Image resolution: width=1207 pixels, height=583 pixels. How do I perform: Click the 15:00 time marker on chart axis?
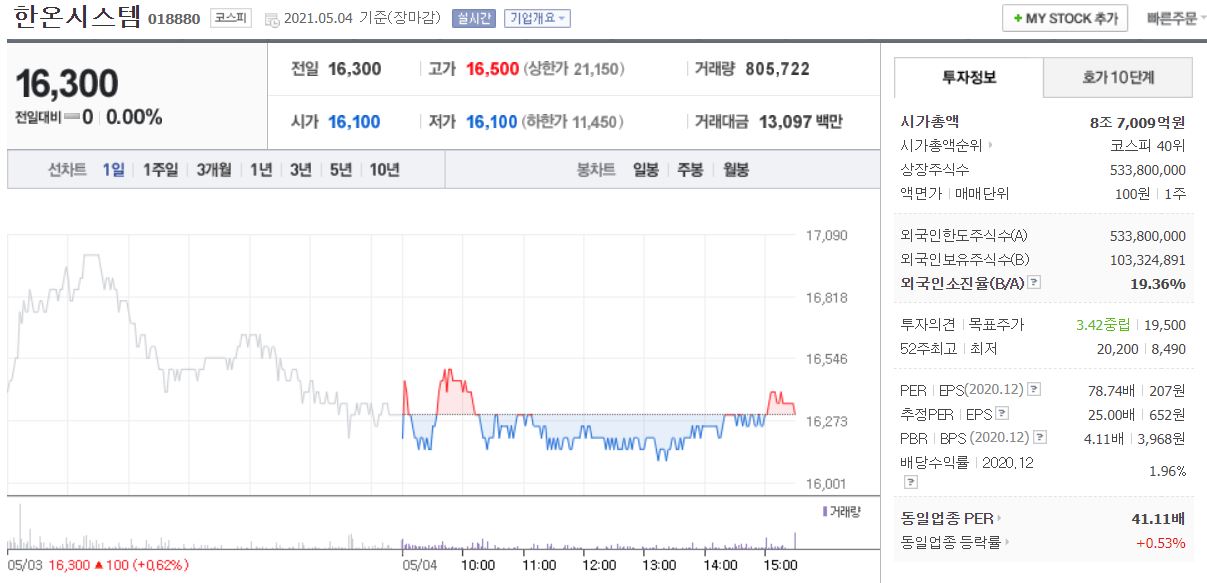[780, 565]
